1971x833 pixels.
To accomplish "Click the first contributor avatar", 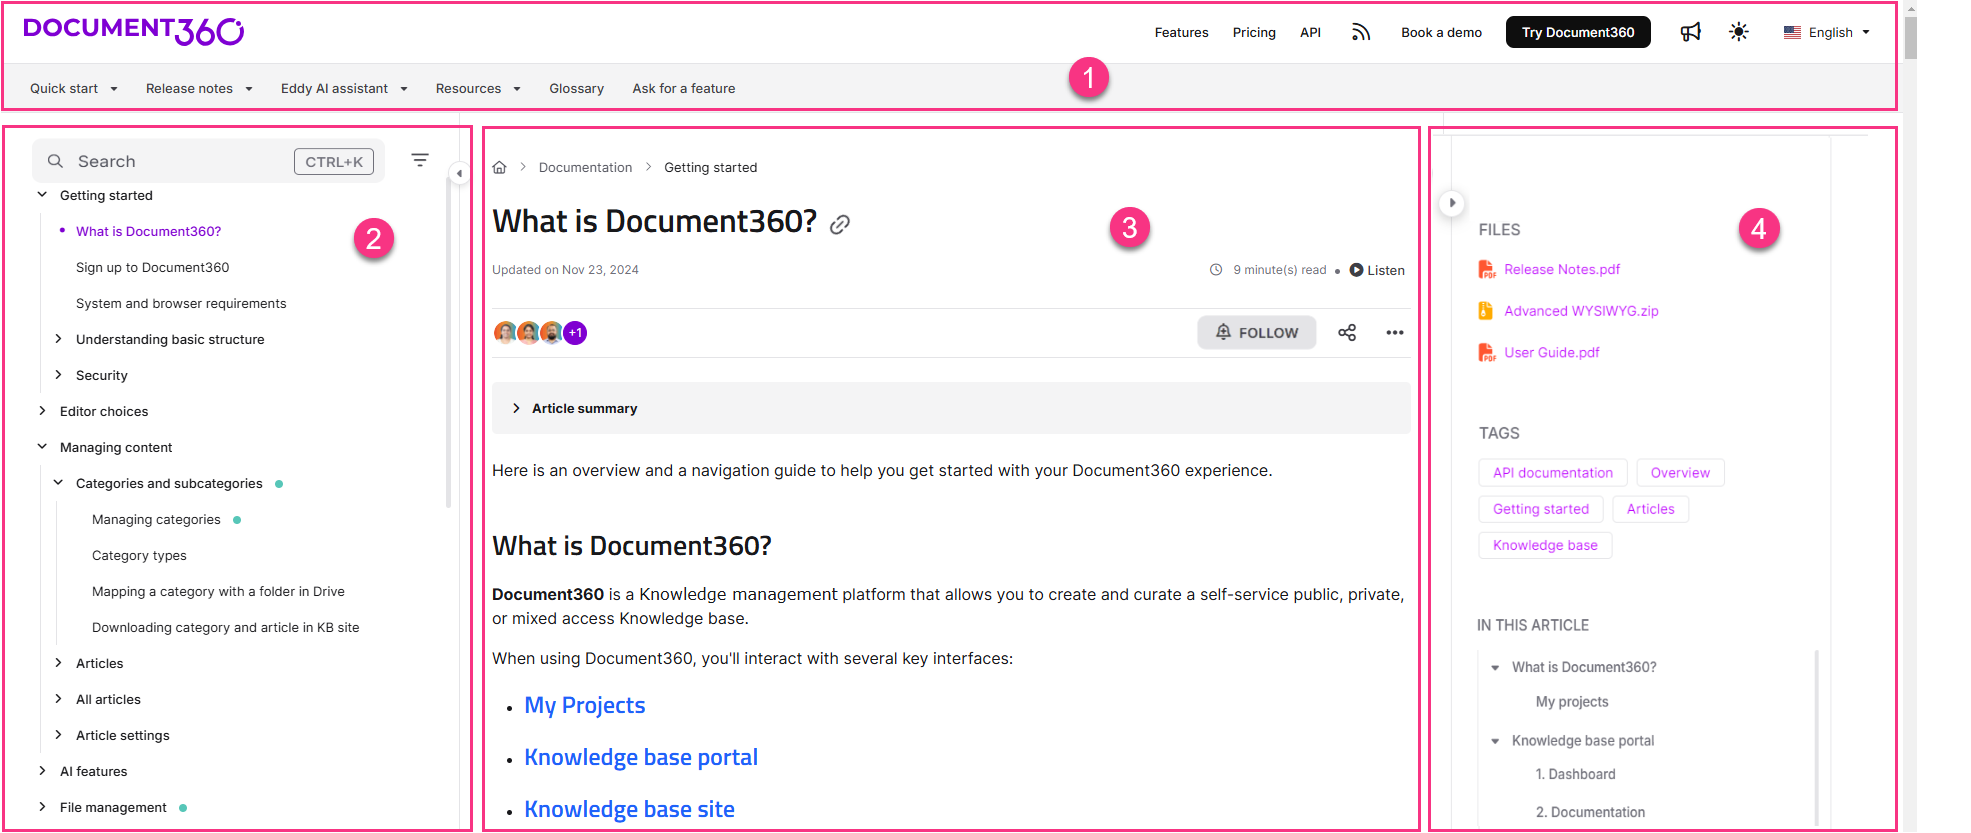I will coord(505,333).
